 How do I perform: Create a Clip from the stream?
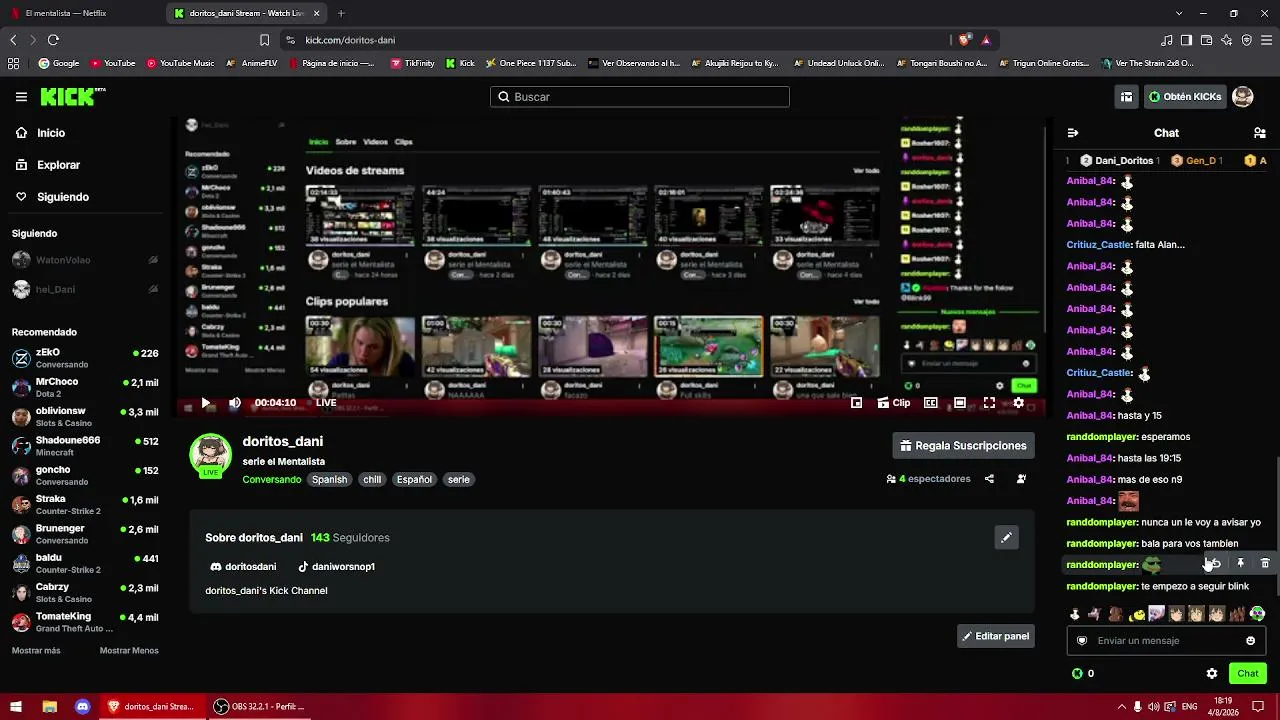(893, 403)
